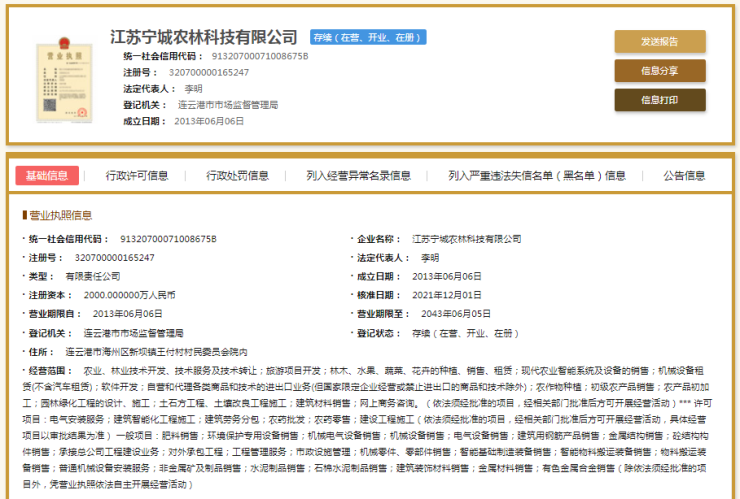Click the company title 江苏宁城农林科技有限公司
Viewport: 740px width, 499px height.
204,37
